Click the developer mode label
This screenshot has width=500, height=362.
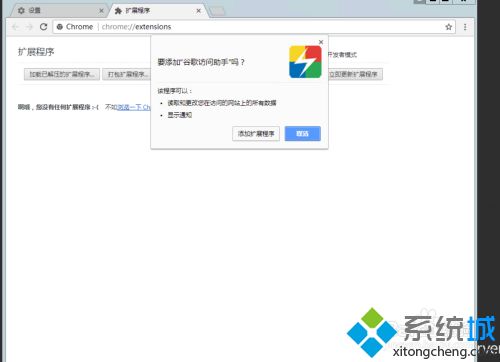[342, 55]
